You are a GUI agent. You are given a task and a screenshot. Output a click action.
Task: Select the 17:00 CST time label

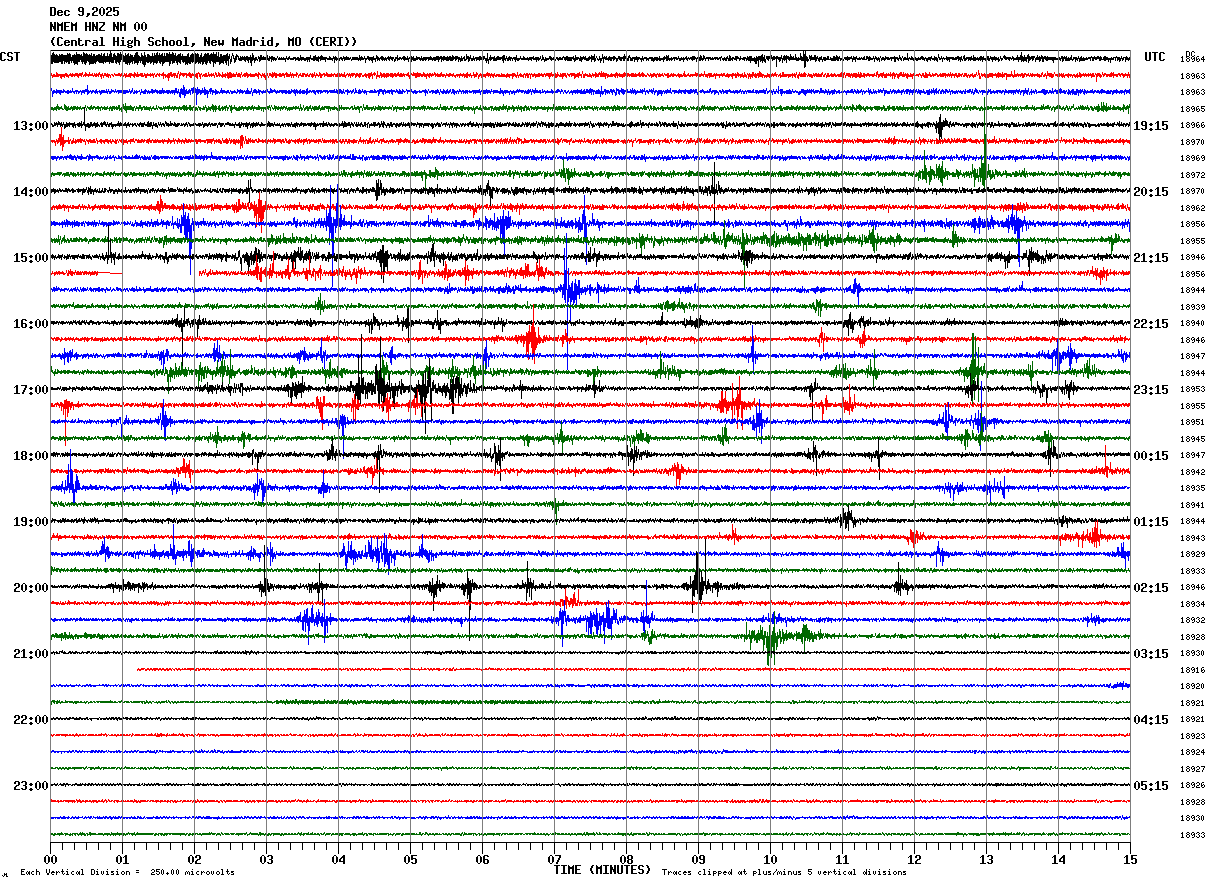[x=30, y=390]
